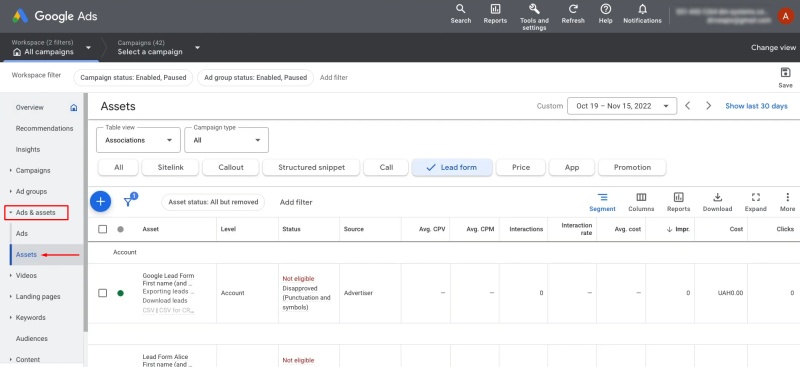The width and height of the screenshot is (800, 367).
Task: Open the table Reports tool
Action: tap(679, 202)
